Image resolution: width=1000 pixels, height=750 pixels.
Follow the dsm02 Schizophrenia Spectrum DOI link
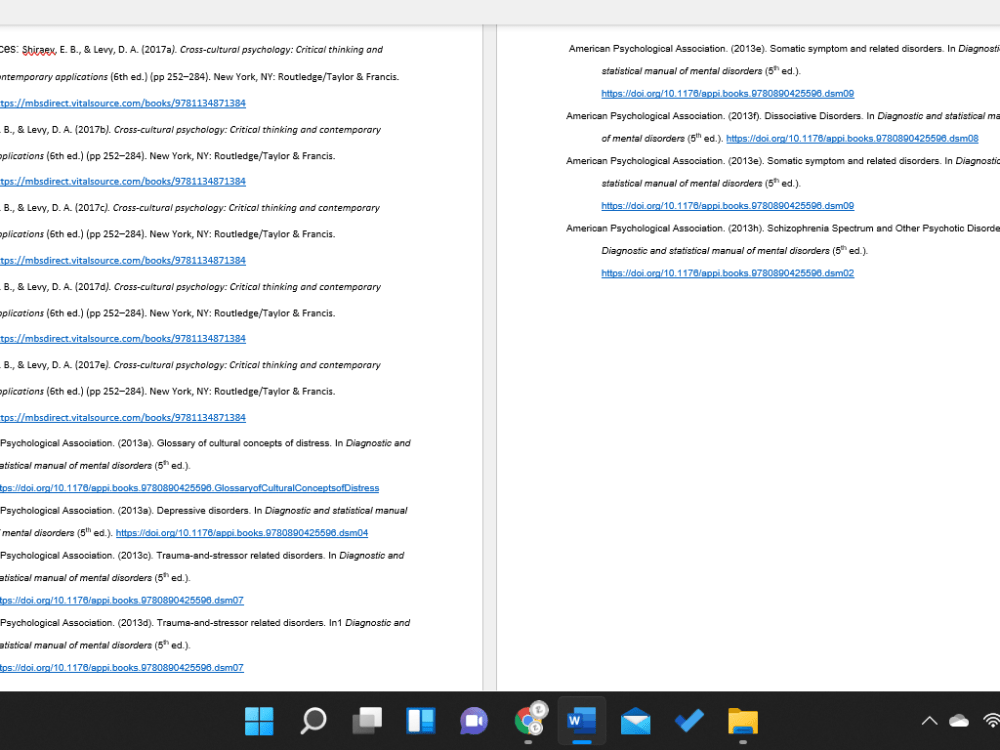(x=727, y=273)
